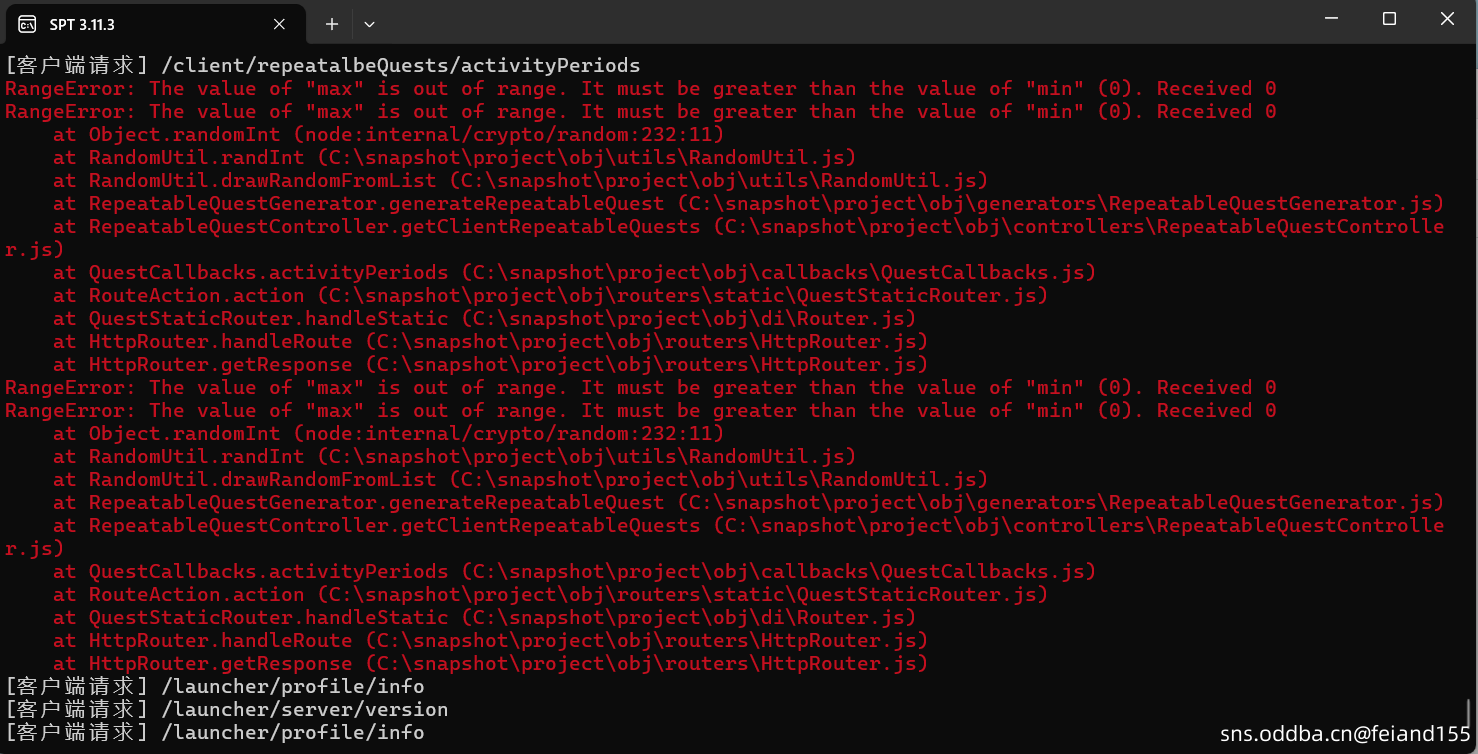Expand the new tab profile dropdown chevron

click(369, 24)
